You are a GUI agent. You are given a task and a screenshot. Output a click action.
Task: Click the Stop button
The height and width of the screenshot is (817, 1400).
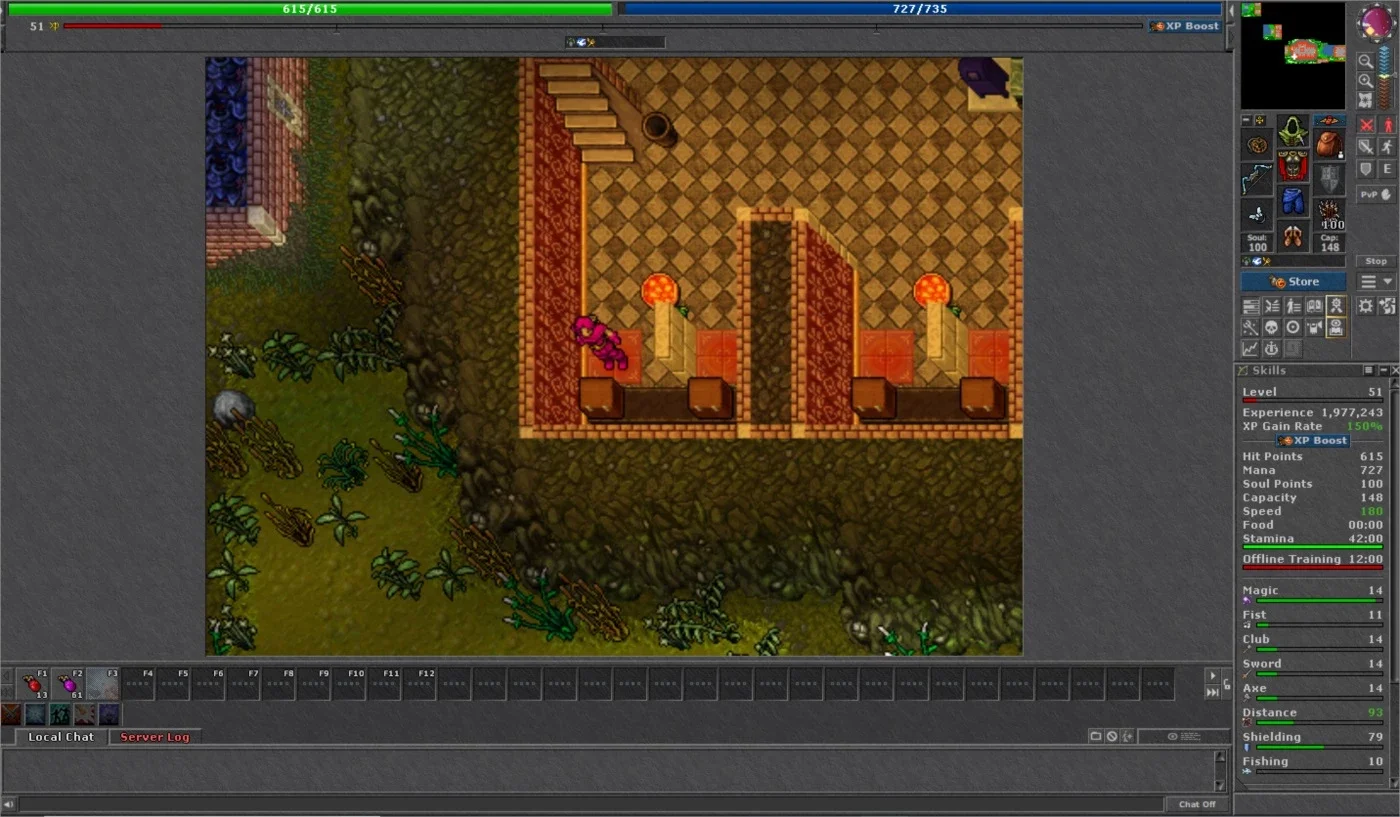[x=1376, y=260]
